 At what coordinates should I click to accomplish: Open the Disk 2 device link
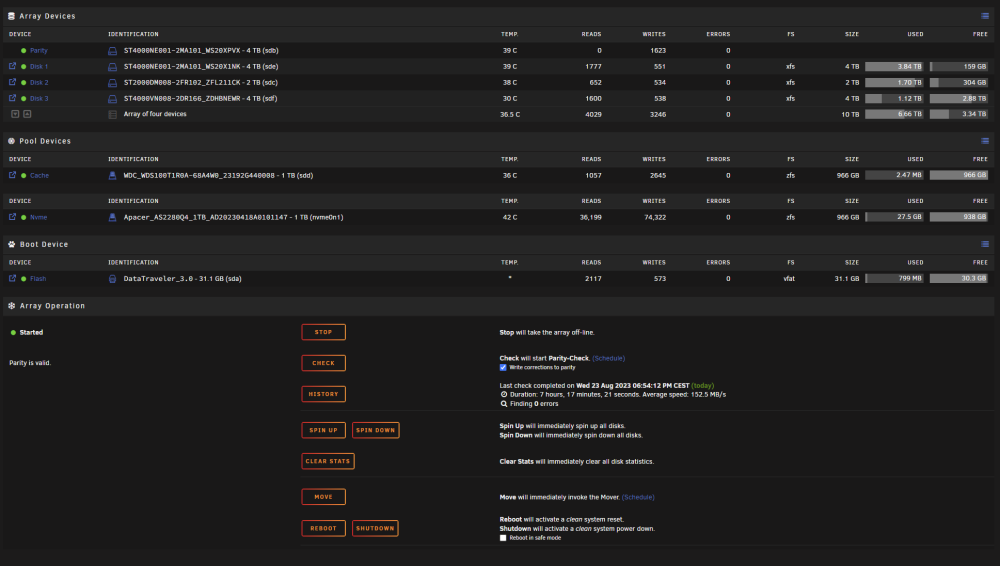tap(39, 82)
